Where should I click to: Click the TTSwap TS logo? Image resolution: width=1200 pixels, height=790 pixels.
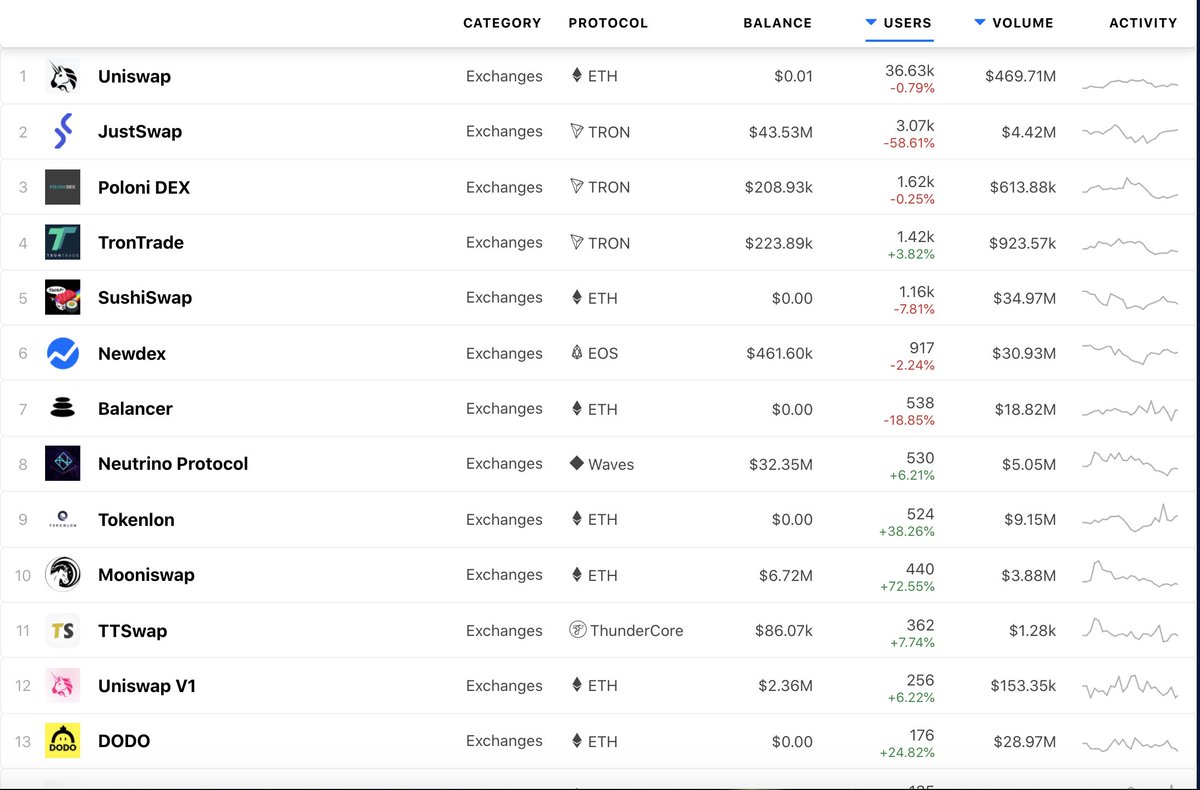click(63, 630)
